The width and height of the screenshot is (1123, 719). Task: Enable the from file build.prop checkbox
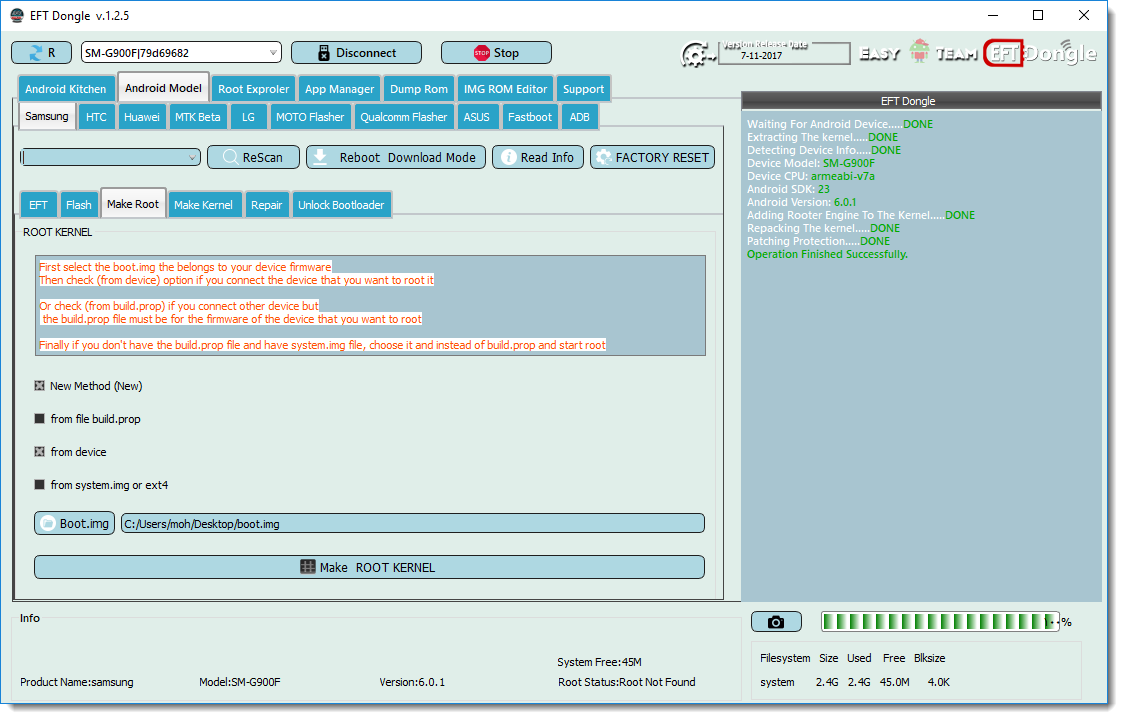pos(39,419)
